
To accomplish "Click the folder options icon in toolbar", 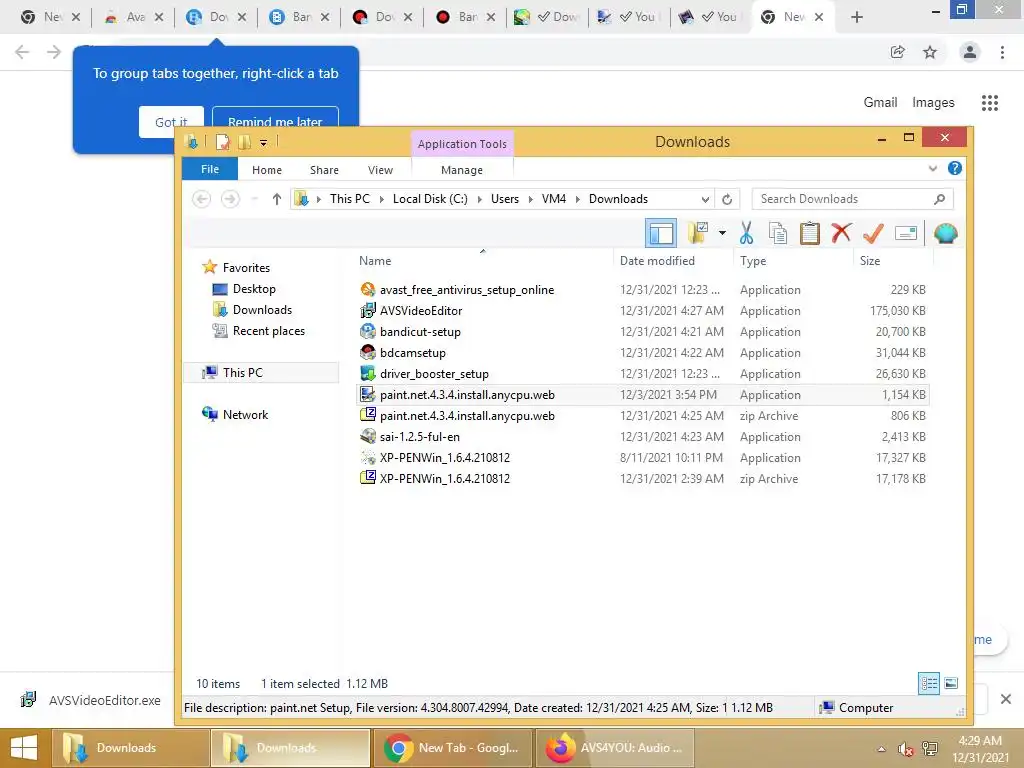I will pos(697,232).
